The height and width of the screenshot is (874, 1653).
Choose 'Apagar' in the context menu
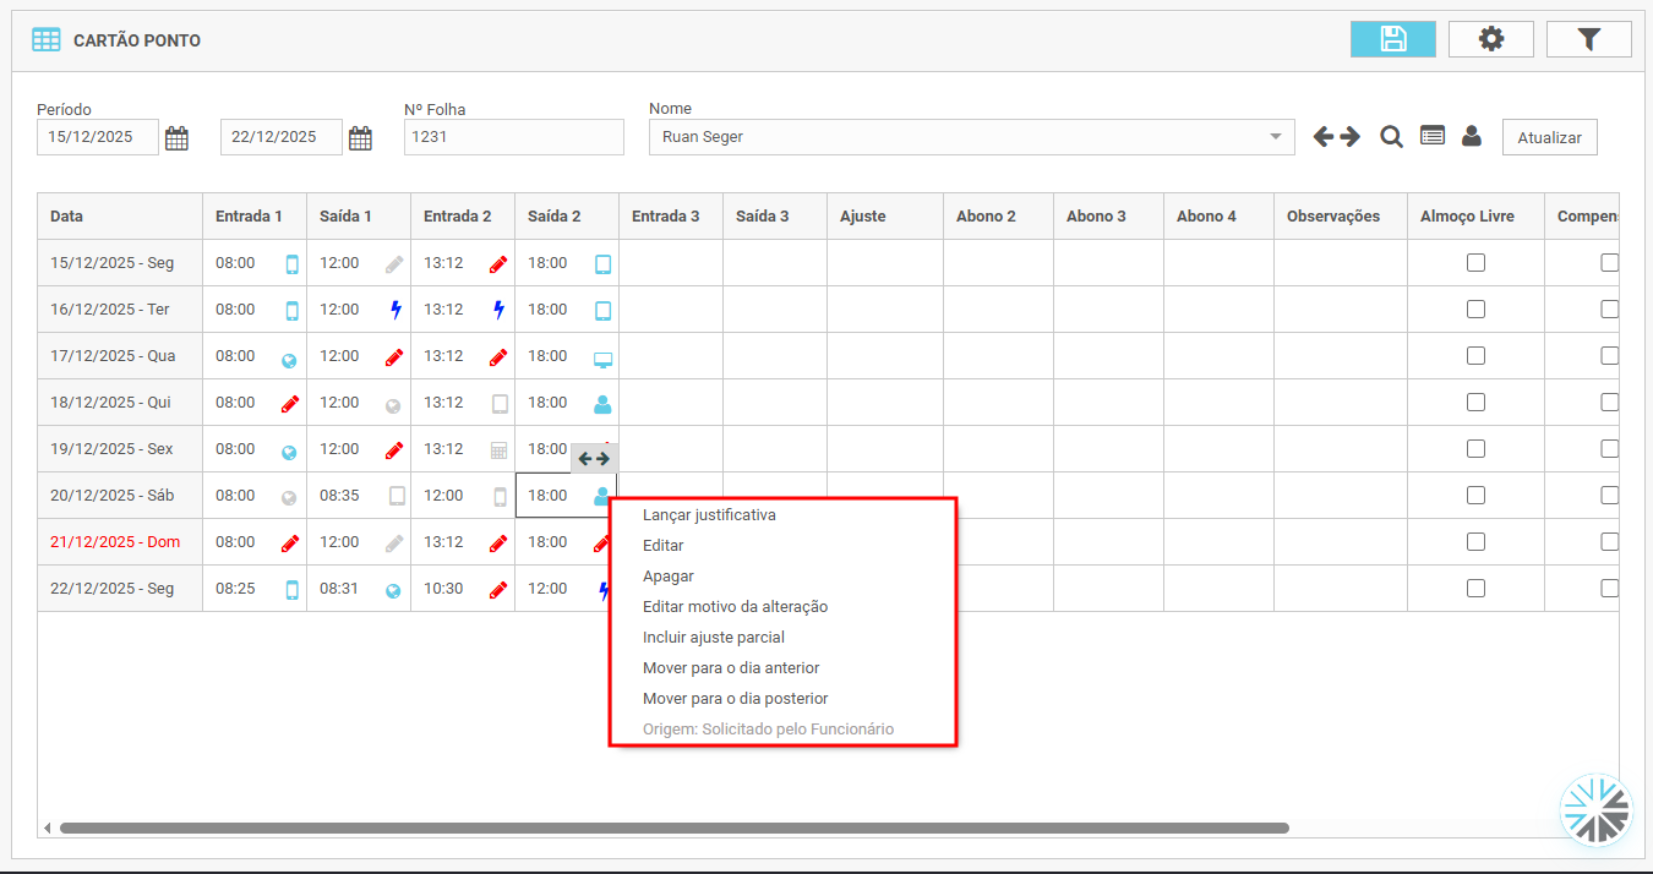coord(668,576)
